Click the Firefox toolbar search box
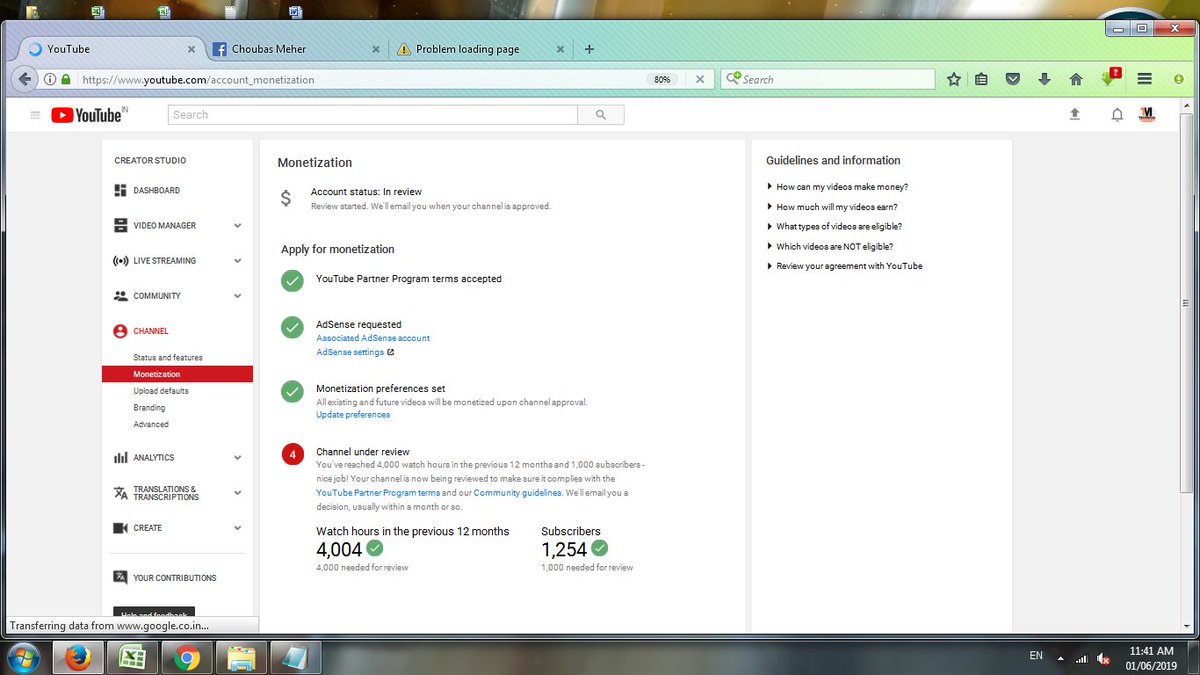This screenshot has width=1200, height=675. 828,79
